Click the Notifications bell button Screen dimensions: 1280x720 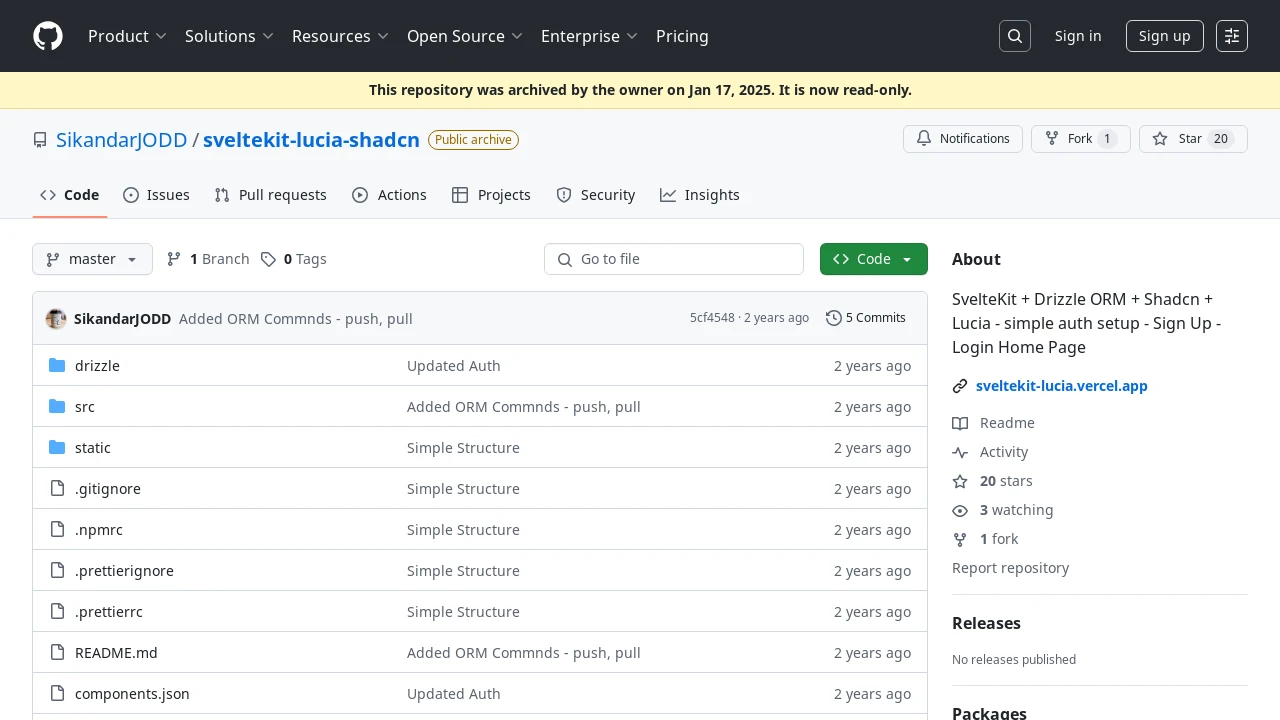963,139
